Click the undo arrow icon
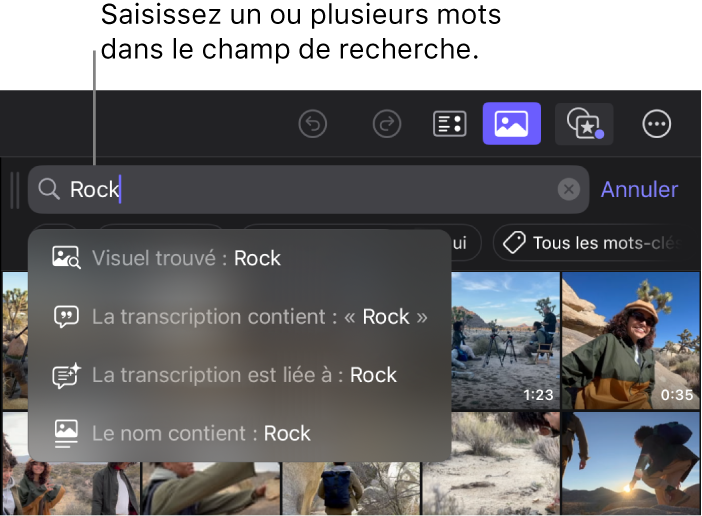702x516 pixels. pos(312,124)
